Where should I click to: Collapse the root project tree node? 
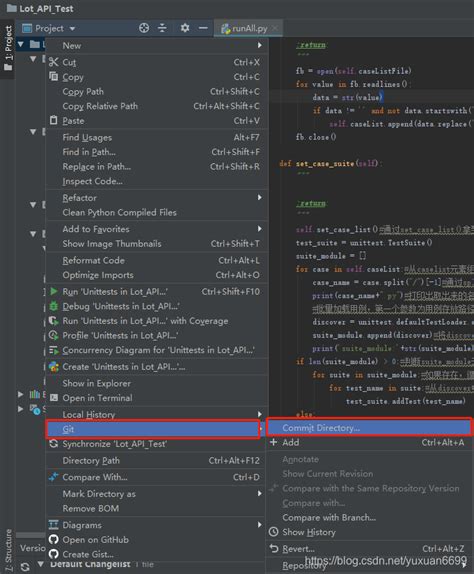[x=21, y=44]
